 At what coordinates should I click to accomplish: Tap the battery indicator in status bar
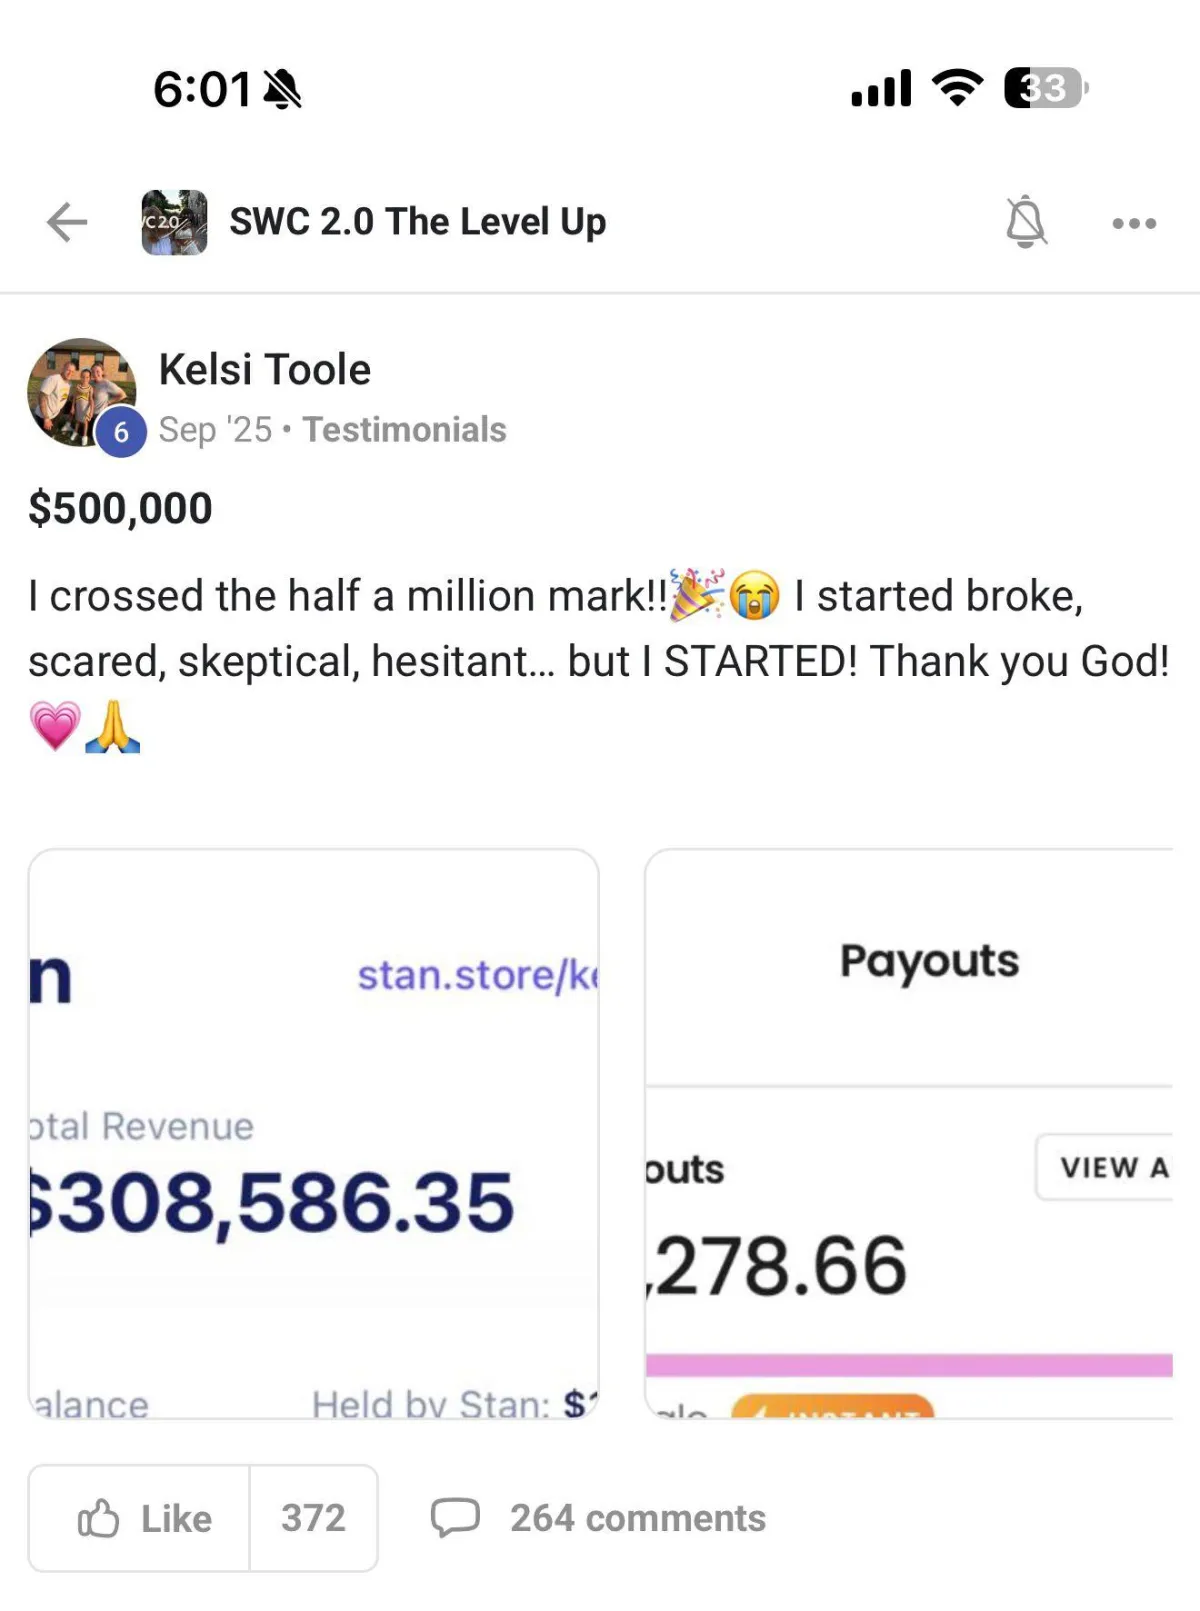(x=1045, y=88)
